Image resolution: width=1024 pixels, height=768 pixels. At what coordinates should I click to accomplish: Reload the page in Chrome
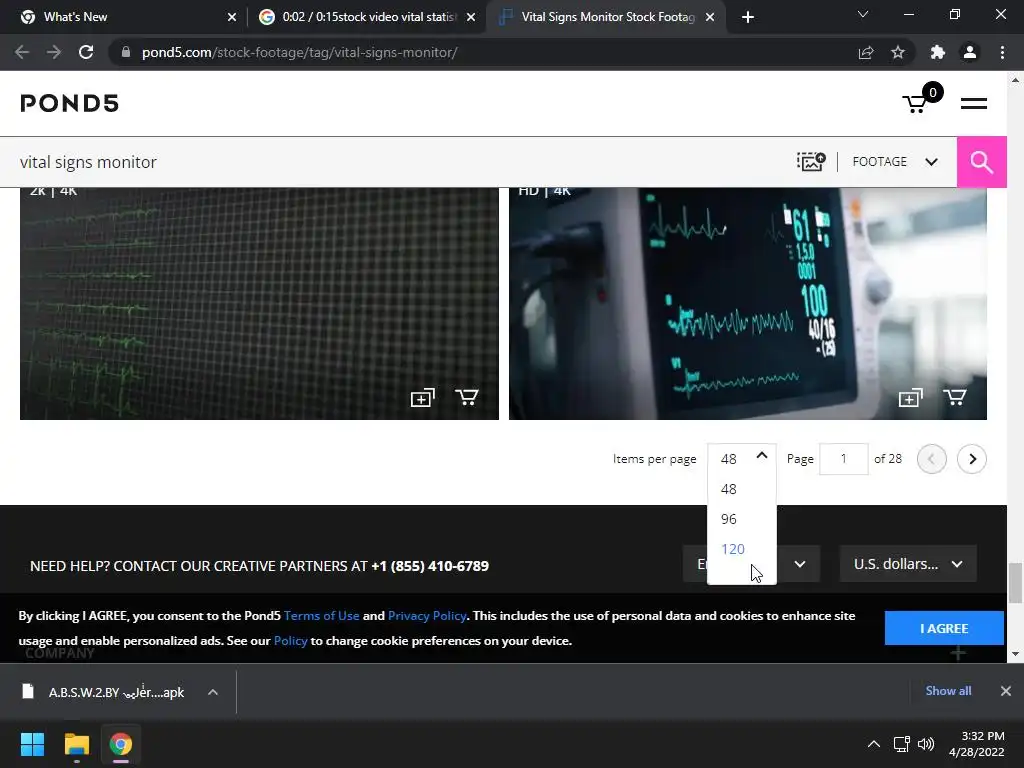(86, 52)
